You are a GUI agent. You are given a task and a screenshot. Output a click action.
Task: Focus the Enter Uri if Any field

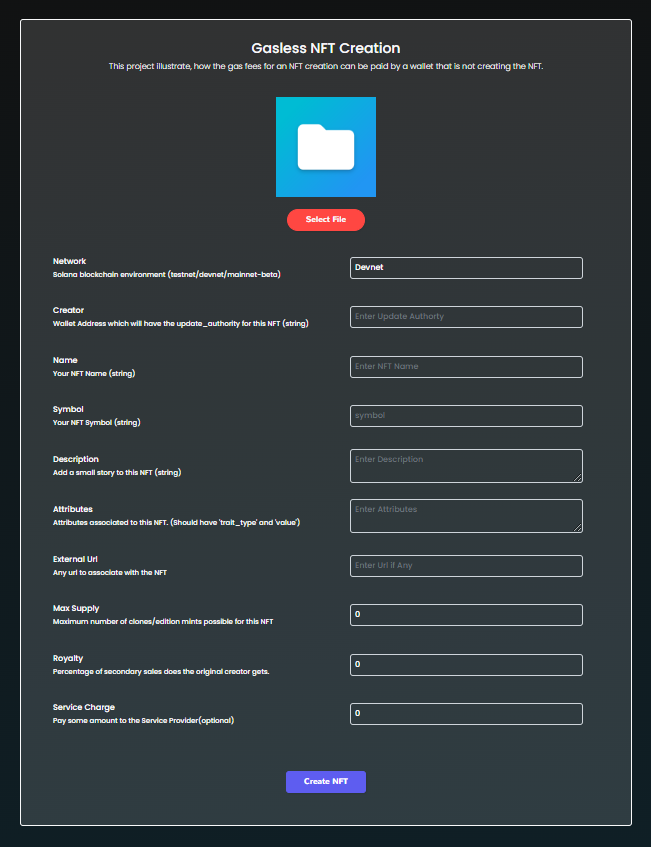[466, 566]
